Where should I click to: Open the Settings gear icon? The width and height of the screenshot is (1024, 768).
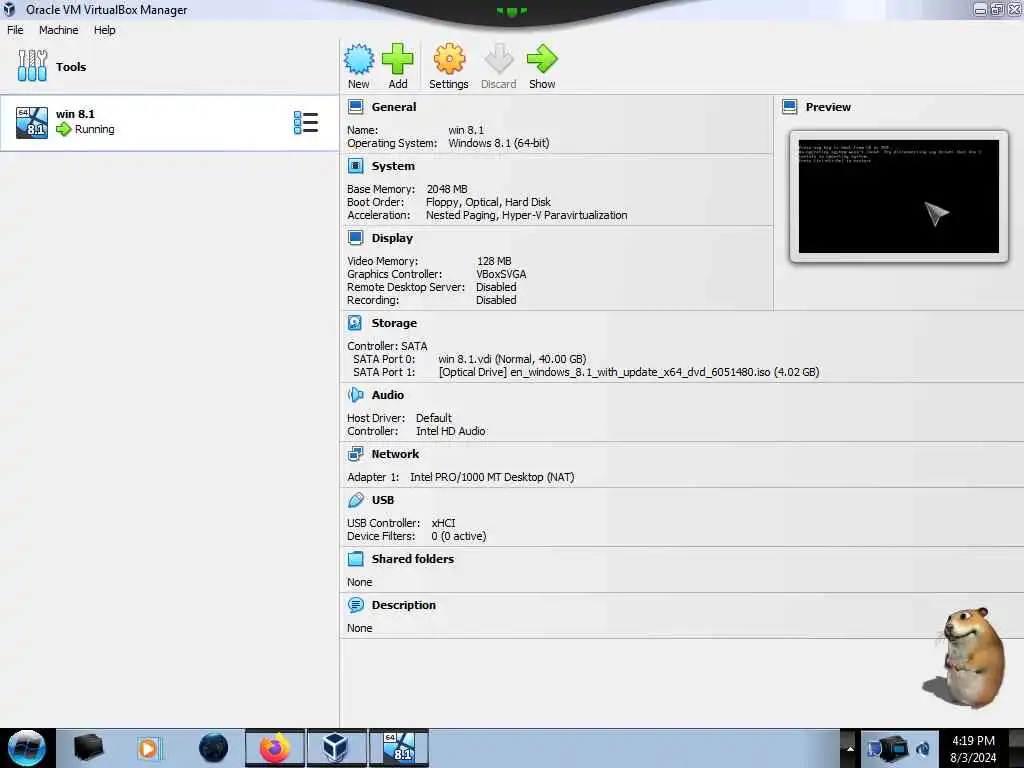pyautogui.click(x=449, y=59)
